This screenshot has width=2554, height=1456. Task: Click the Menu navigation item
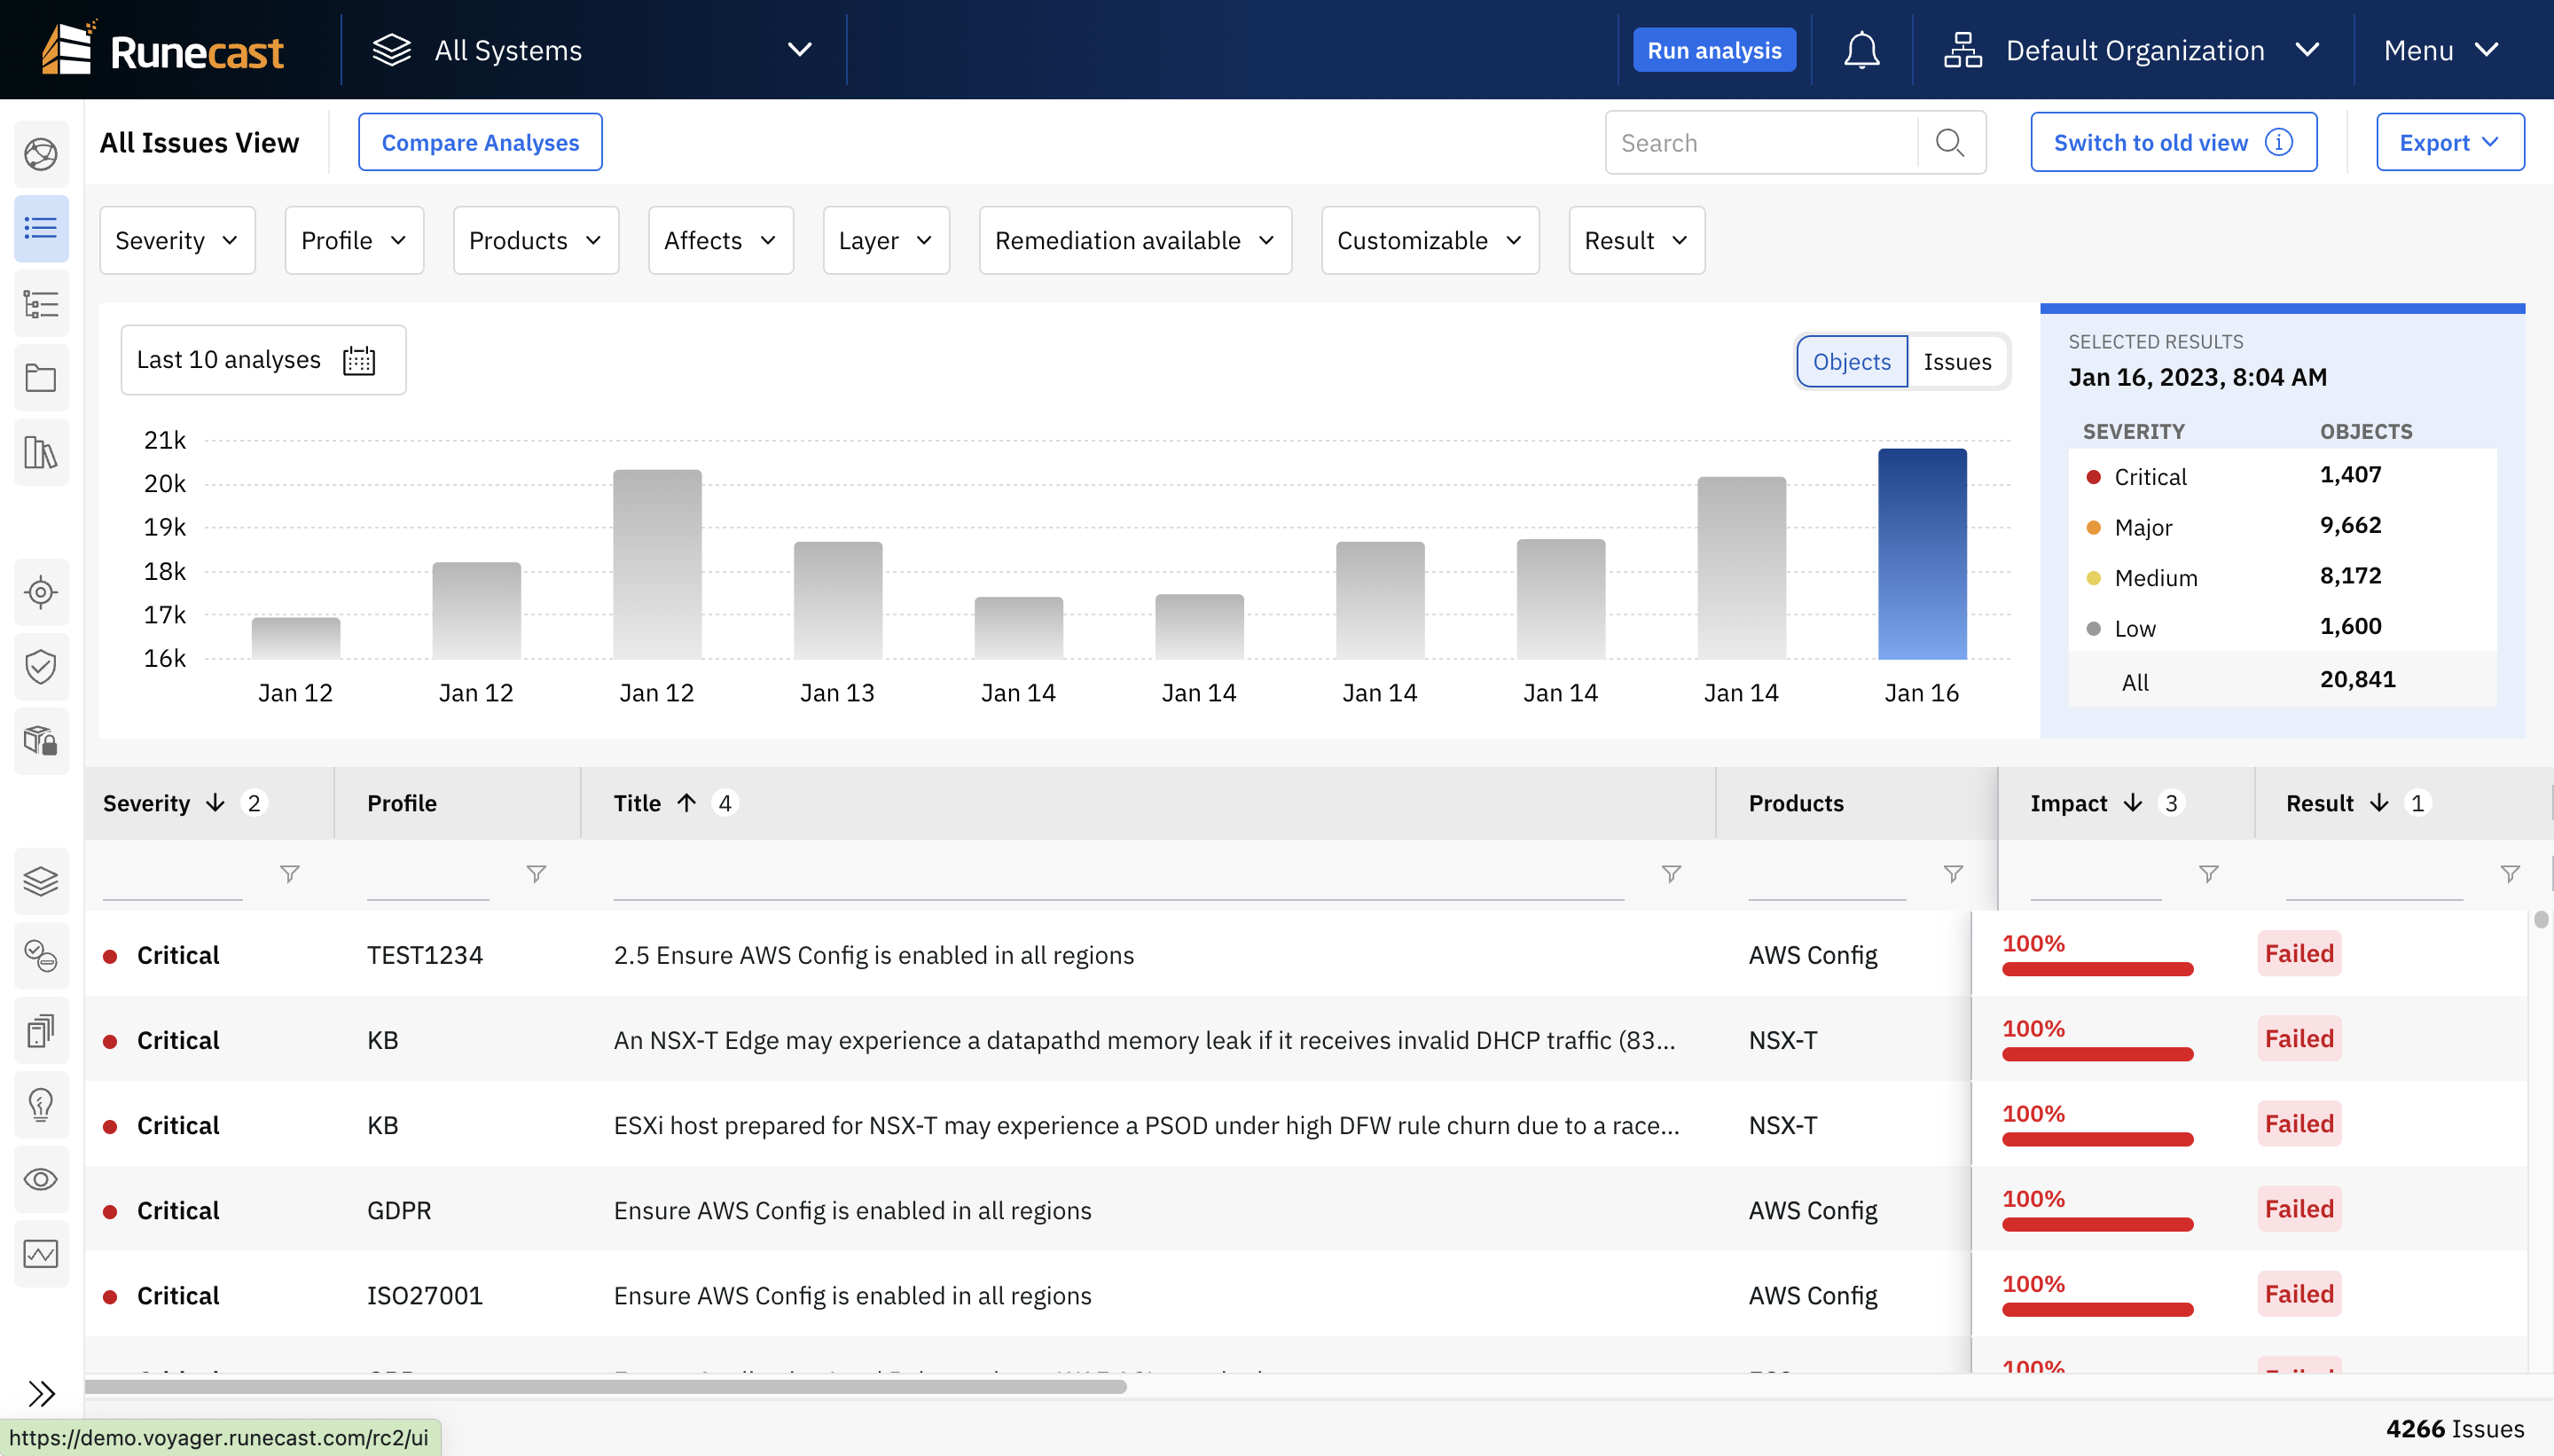[2441, 49]
